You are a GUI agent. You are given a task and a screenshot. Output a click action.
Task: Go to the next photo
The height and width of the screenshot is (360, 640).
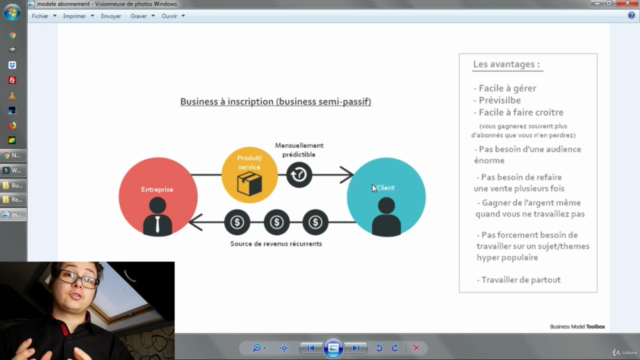356,348
